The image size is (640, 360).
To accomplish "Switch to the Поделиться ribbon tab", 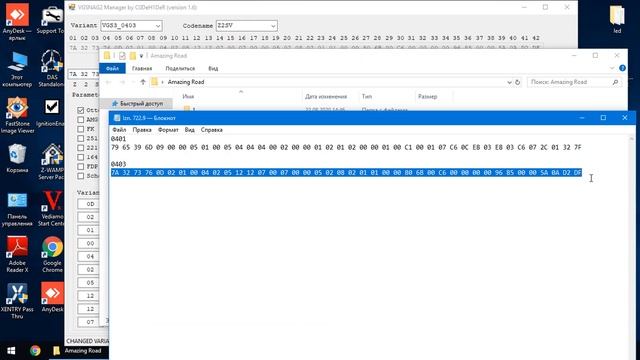I will click(x=180, y=68).
